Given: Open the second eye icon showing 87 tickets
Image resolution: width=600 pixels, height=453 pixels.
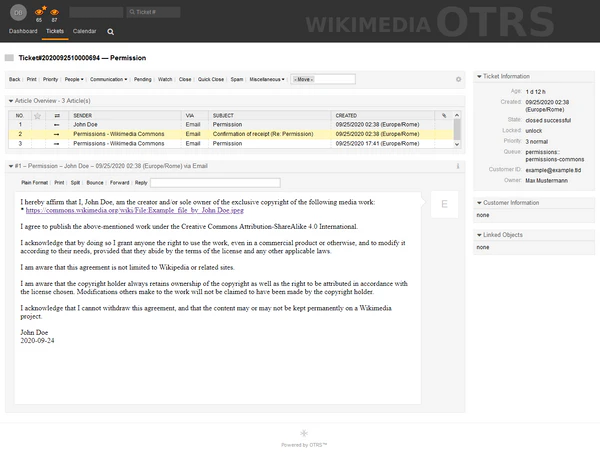Looking at the screenshot, I should [55, 11].
